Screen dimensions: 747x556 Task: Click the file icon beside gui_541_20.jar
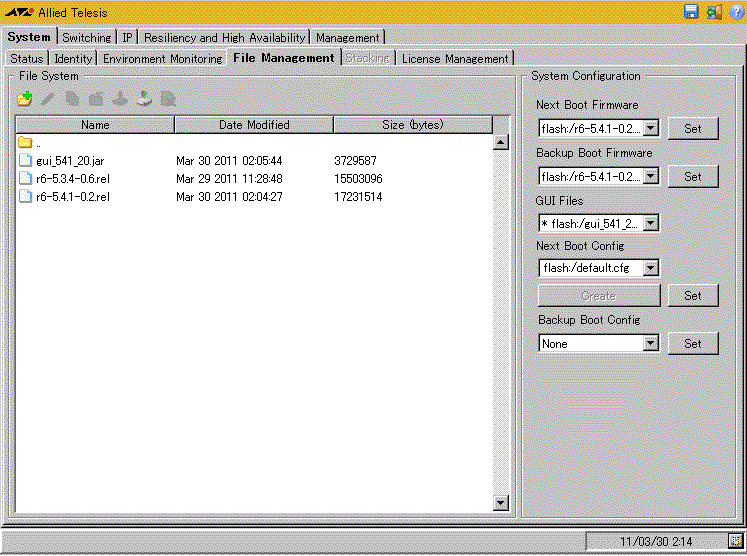tap(25, 160)
